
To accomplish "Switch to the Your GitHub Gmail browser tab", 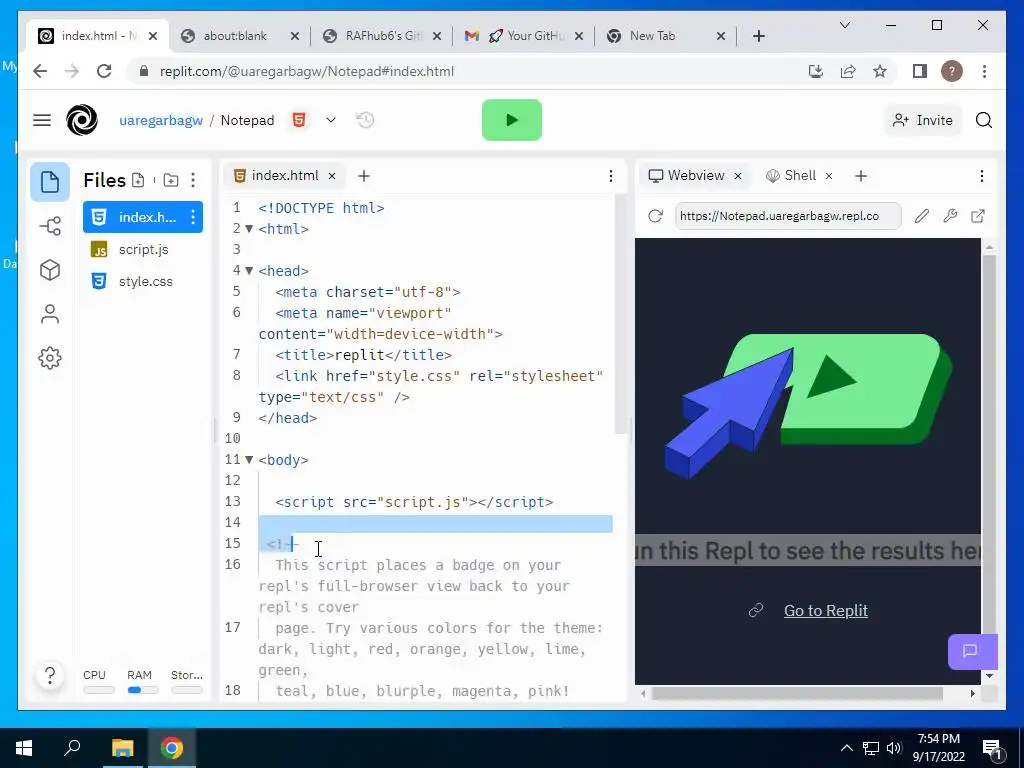I will coord(524,36).
